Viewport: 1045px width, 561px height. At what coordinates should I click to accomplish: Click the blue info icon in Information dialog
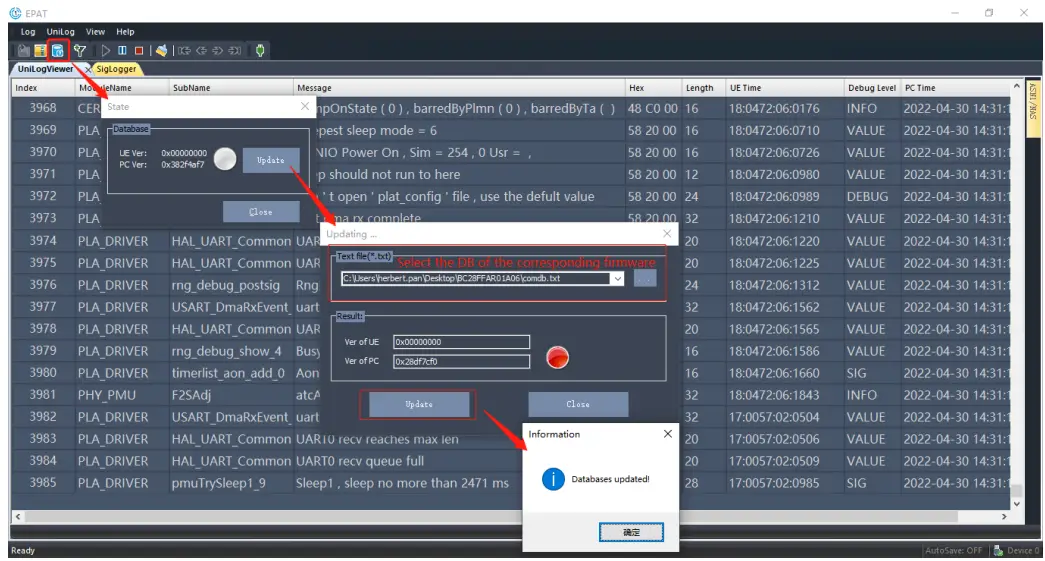point(553,478)
